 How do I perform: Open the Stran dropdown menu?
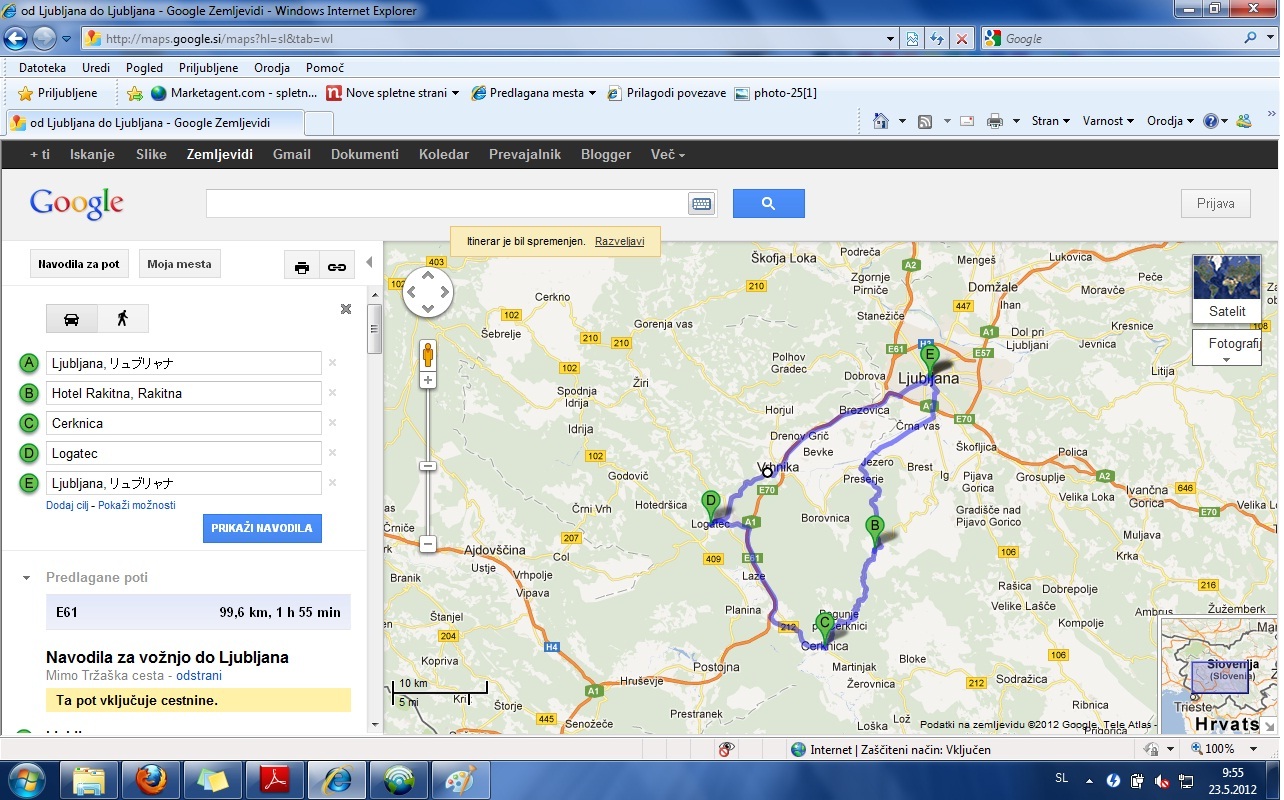tap(1050, 121)
